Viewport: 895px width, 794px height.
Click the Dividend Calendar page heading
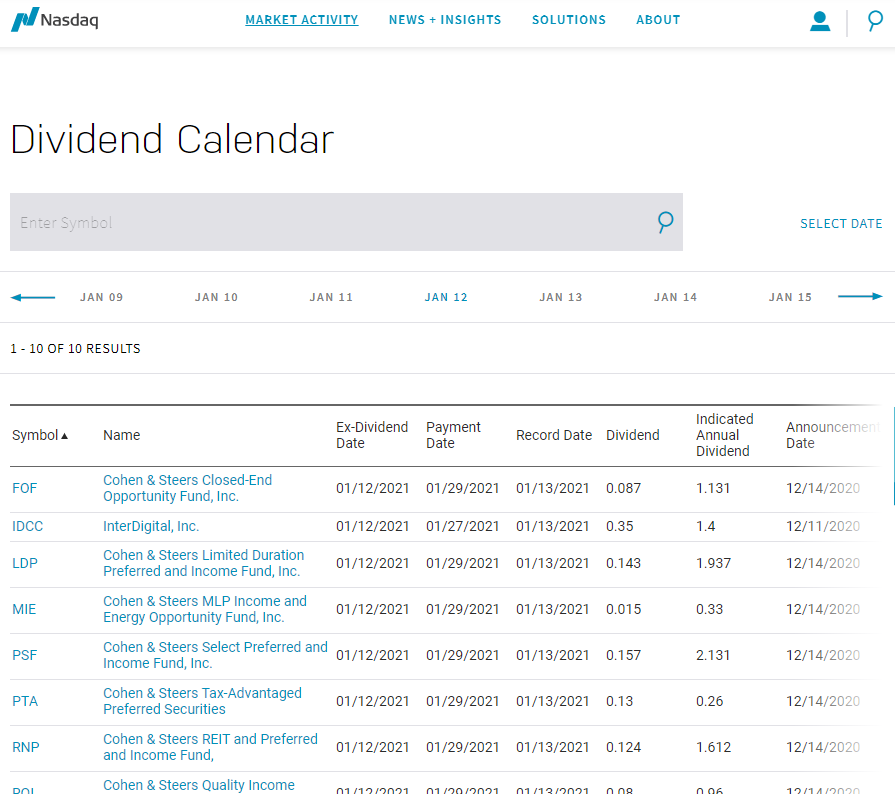[172, 139]
